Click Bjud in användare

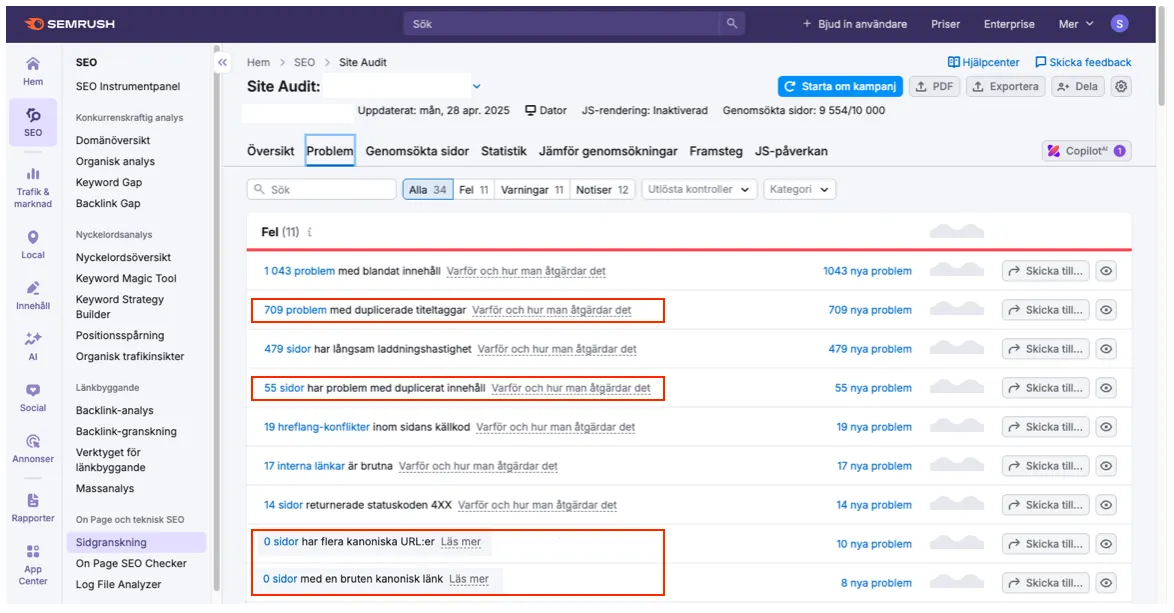tap(854, 24)
